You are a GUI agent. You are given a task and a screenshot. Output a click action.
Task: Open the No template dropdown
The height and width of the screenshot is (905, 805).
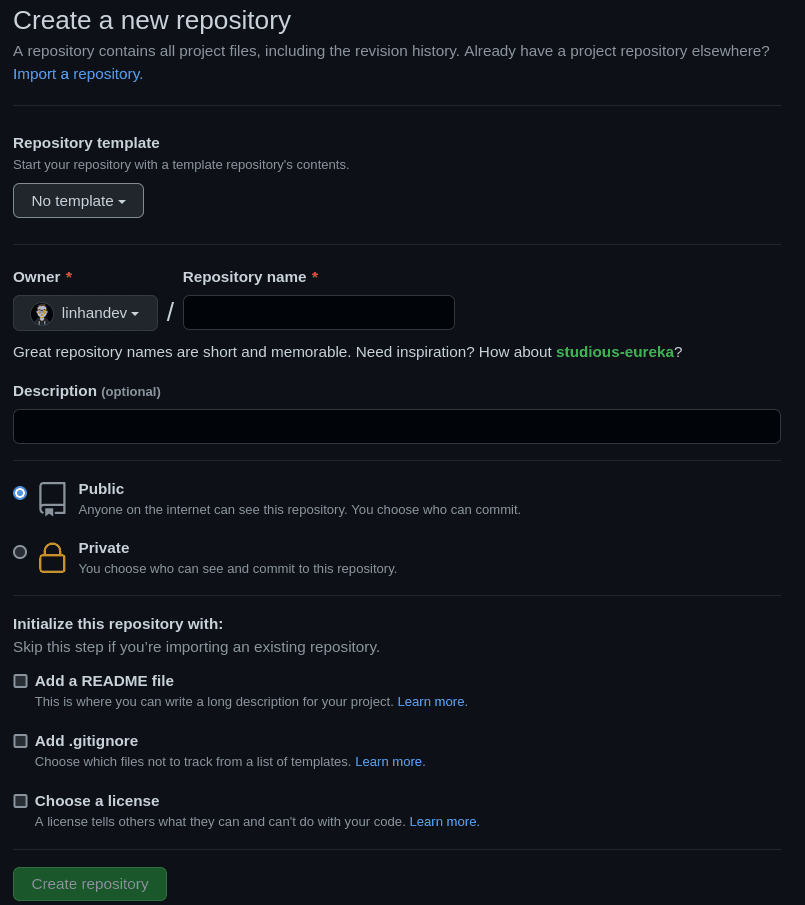(x=78, y=201)
